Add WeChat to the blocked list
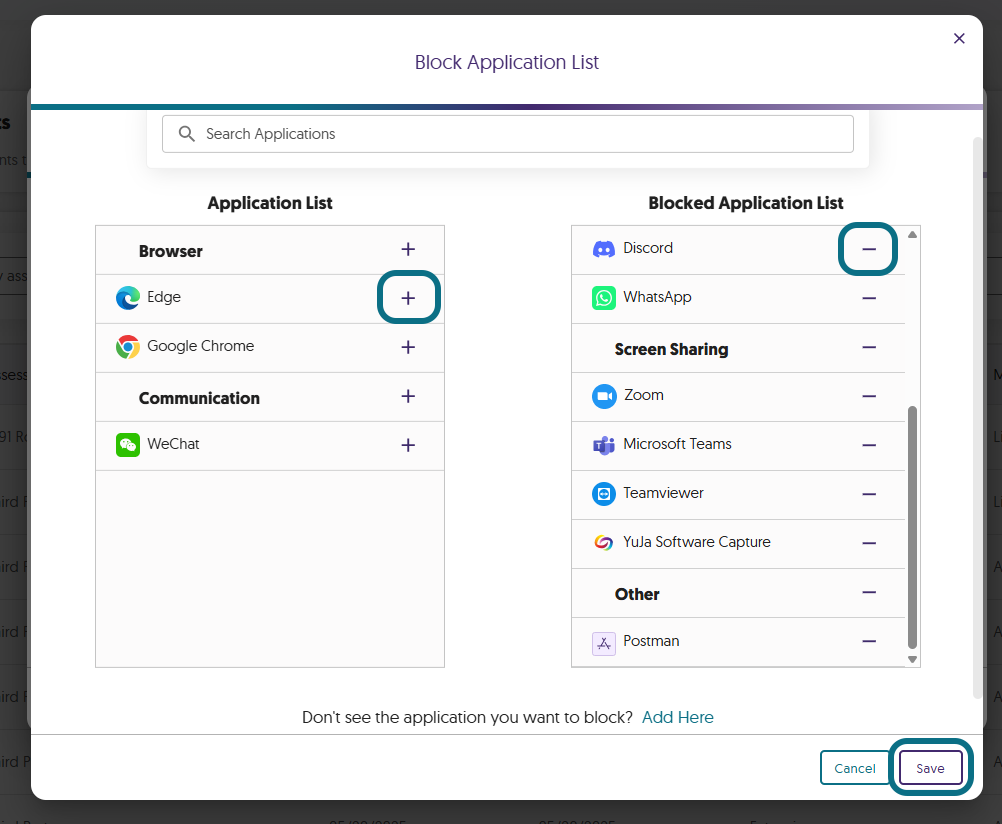 point(408,445)
